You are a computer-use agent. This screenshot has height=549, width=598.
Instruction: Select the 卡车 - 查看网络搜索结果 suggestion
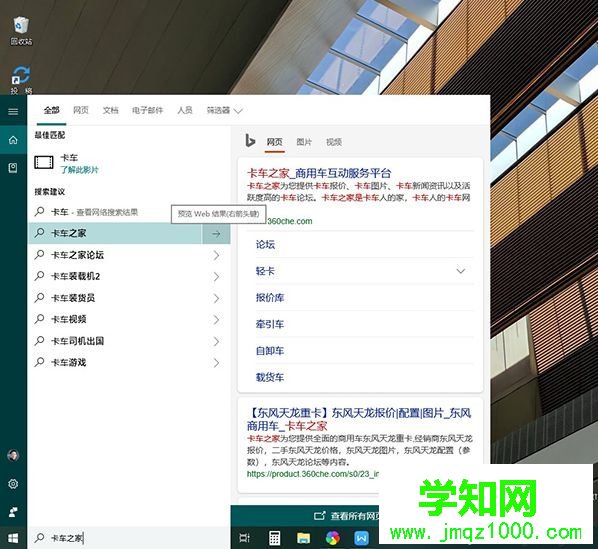pos(130,212)
